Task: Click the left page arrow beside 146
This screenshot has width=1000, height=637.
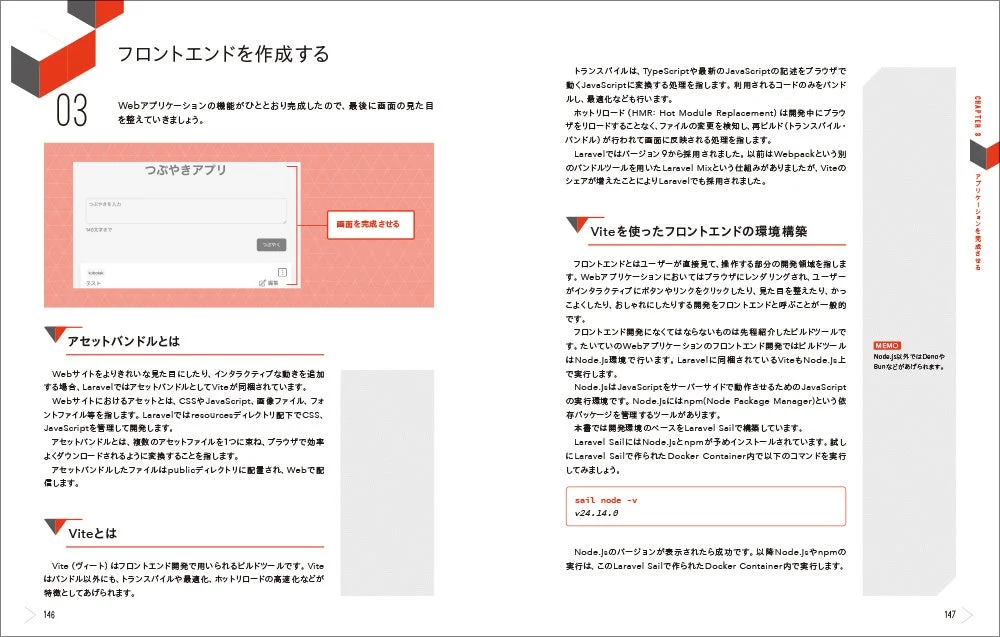Action: tap(30, 615)
